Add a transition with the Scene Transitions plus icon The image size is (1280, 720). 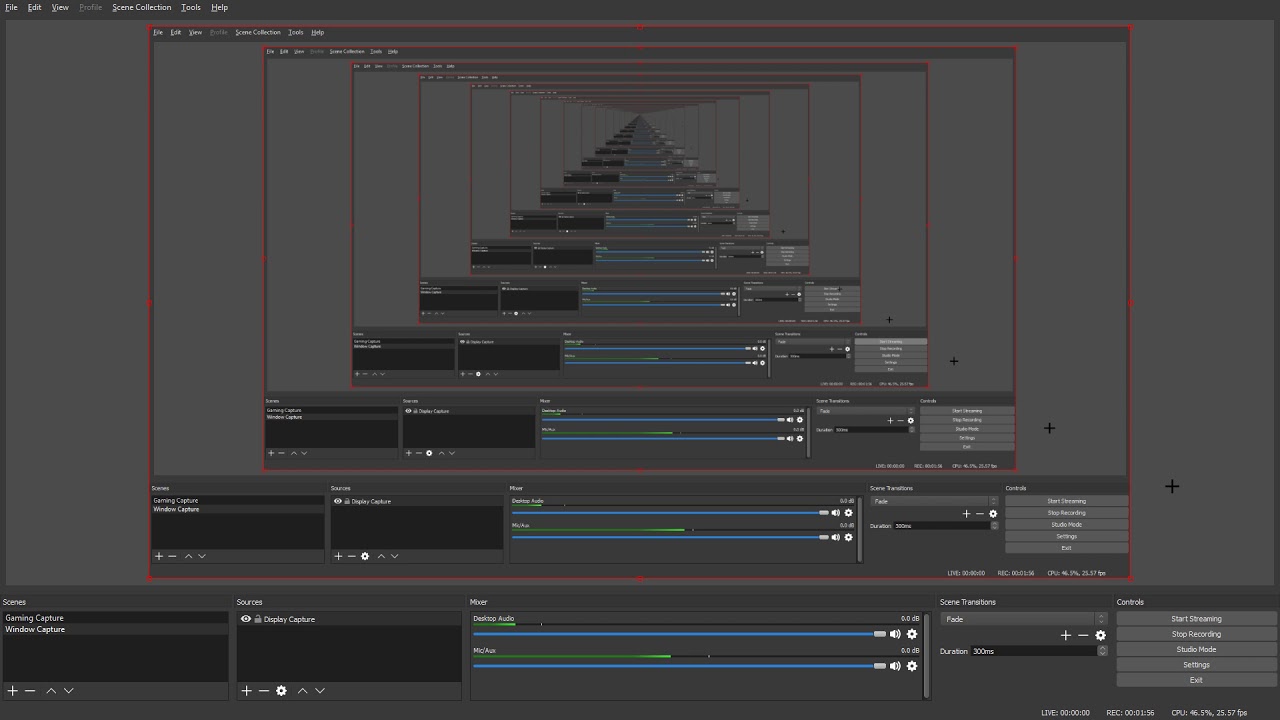pos(1066,635)
